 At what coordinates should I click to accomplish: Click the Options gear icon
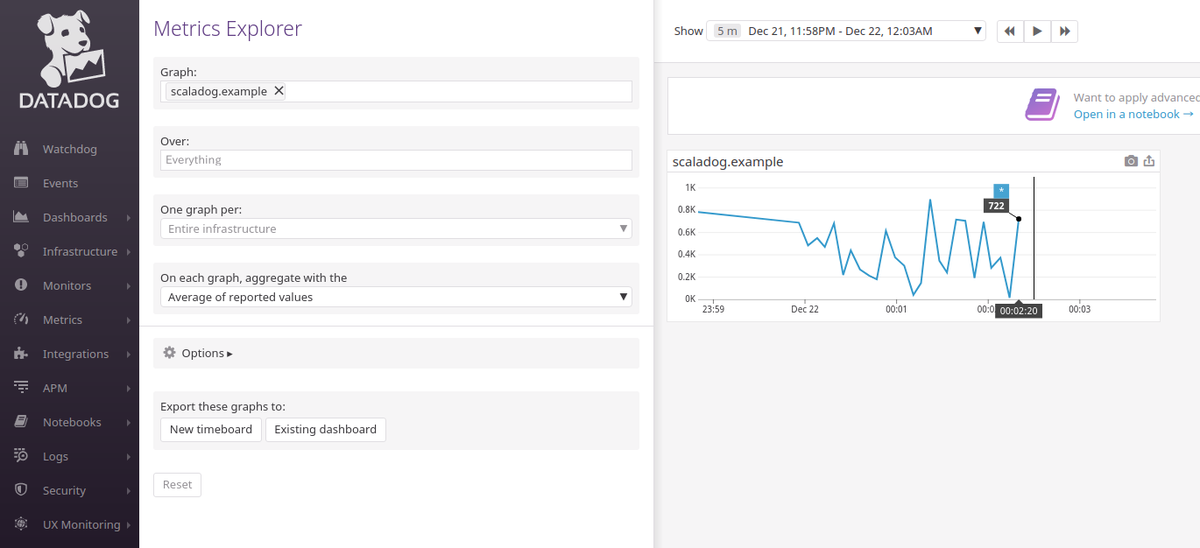pyautogui.click(x=169, y=353)
